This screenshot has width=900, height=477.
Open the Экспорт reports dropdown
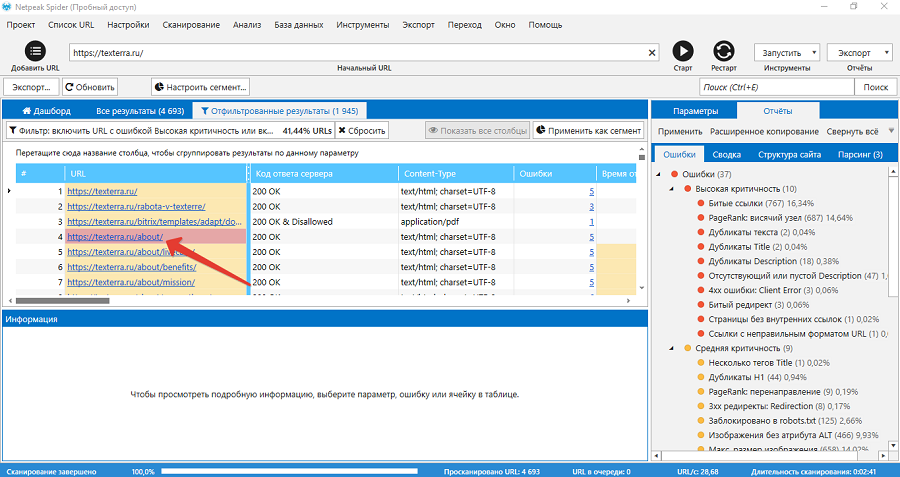[x=859, y=53]
